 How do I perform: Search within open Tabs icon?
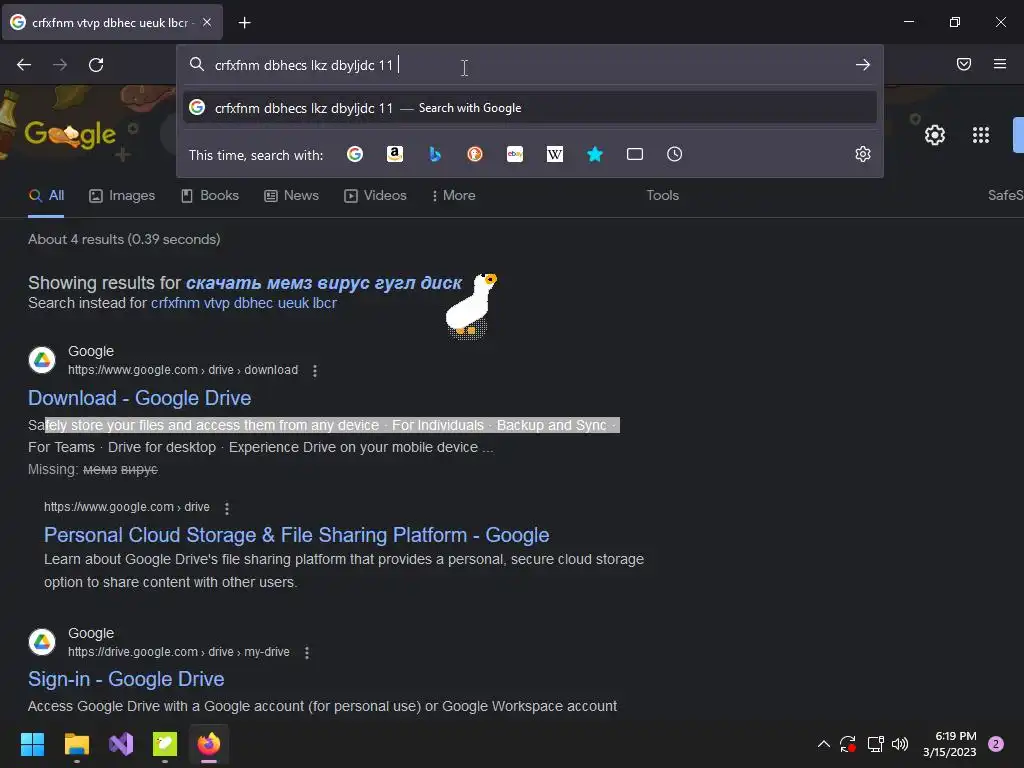pyautogui.click(x=635, y=154)
